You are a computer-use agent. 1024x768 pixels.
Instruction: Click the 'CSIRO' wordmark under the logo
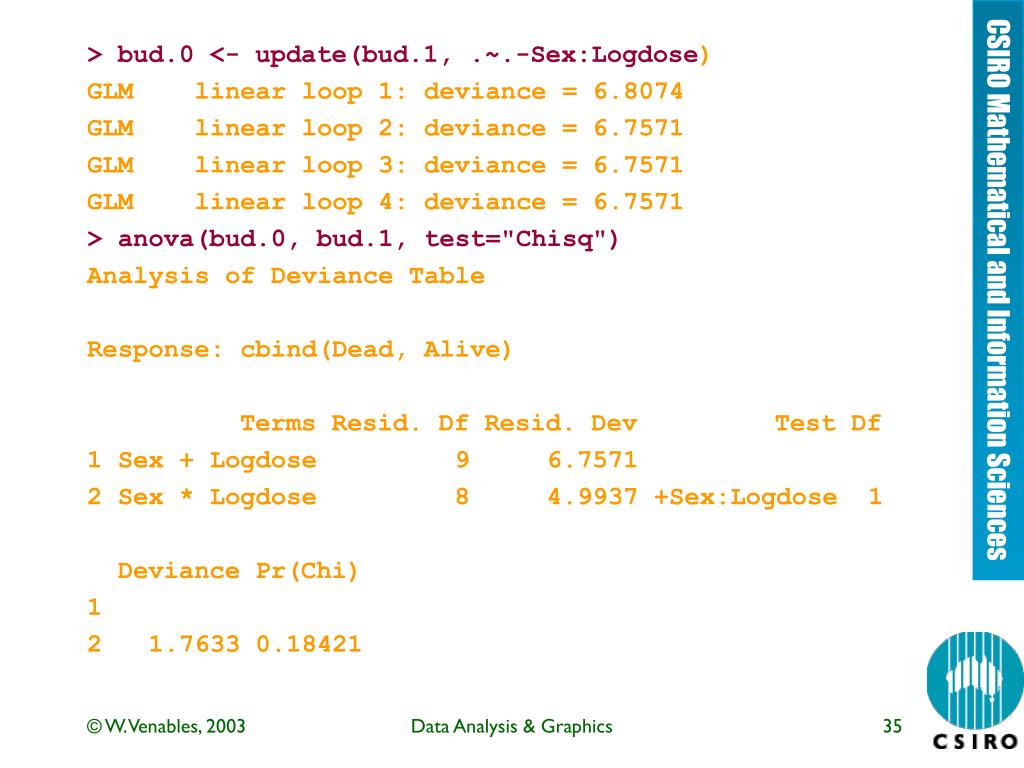point(976,743)
